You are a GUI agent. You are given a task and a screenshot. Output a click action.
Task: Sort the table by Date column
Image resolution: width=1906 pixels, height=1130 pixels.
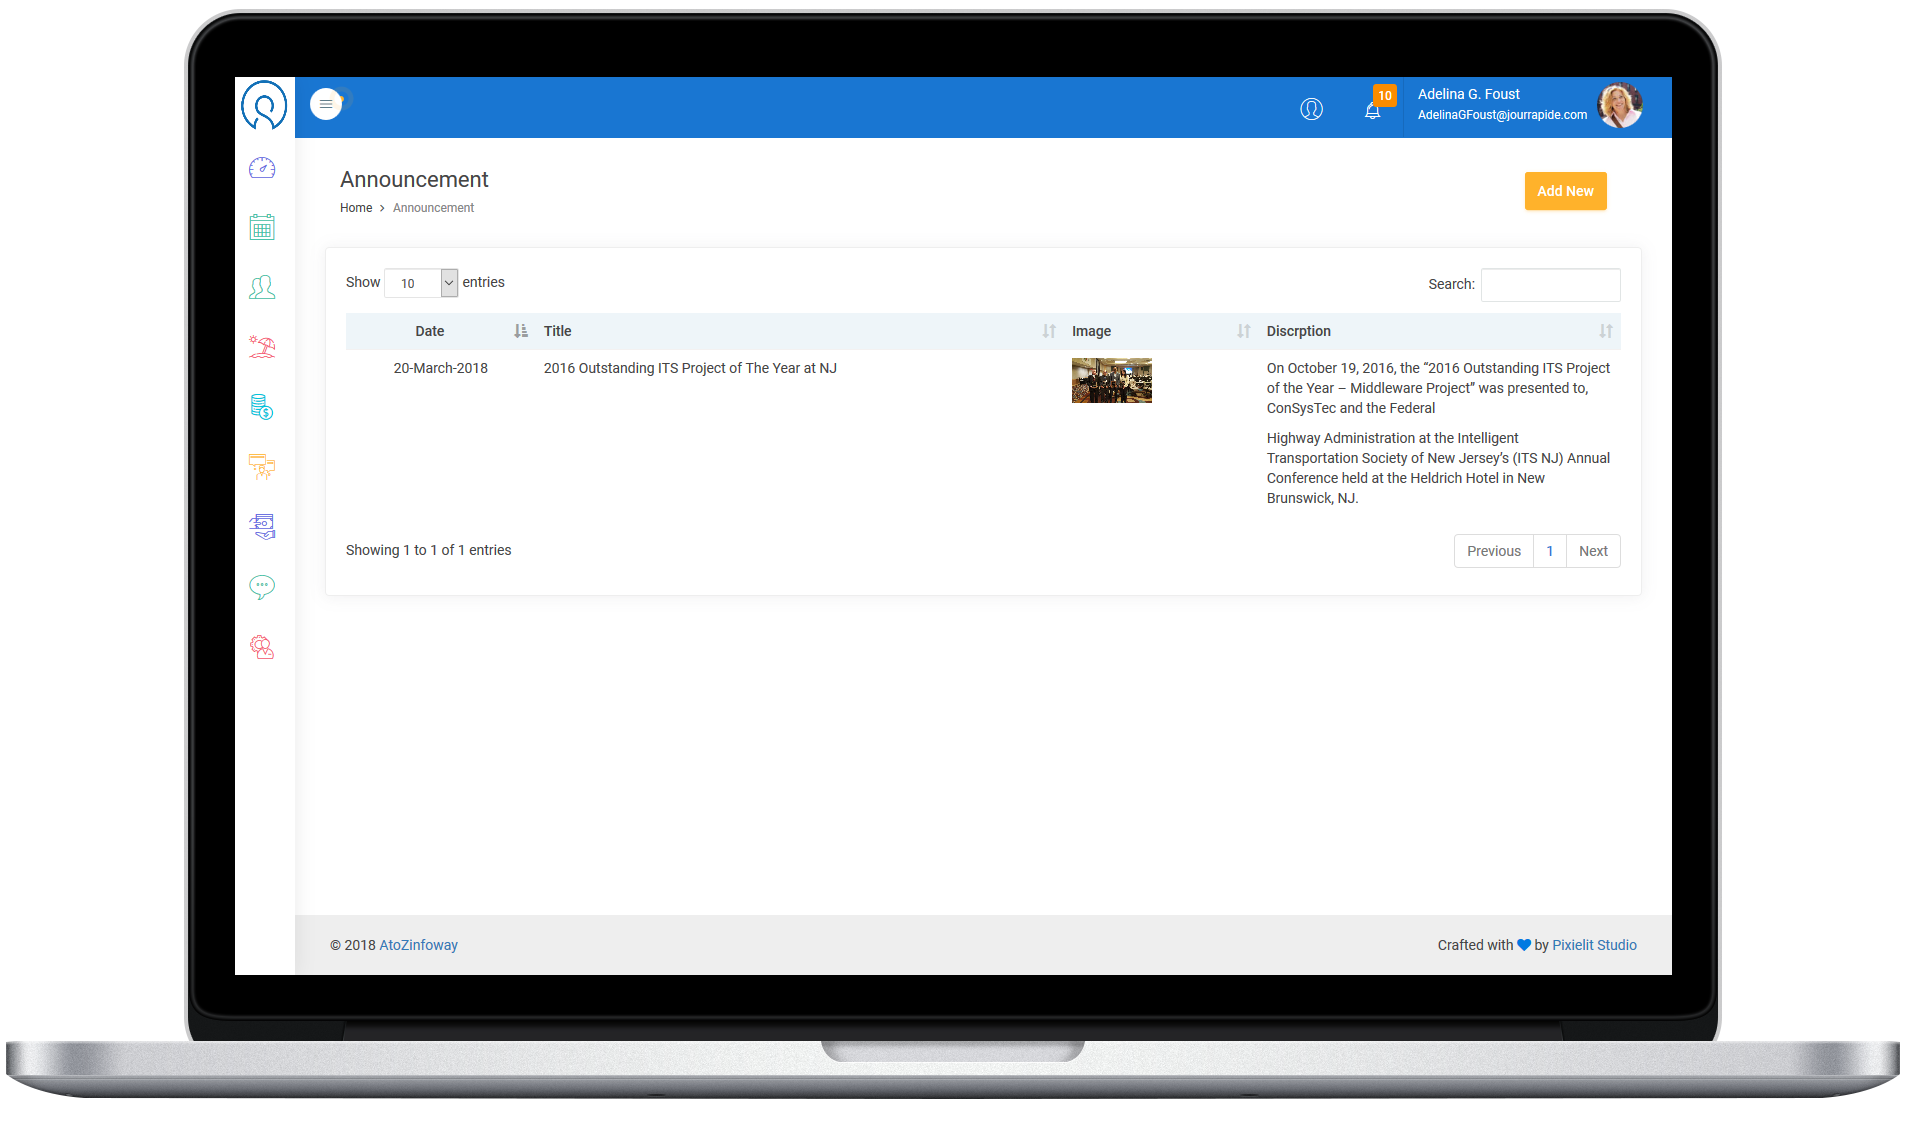(430, 331)
